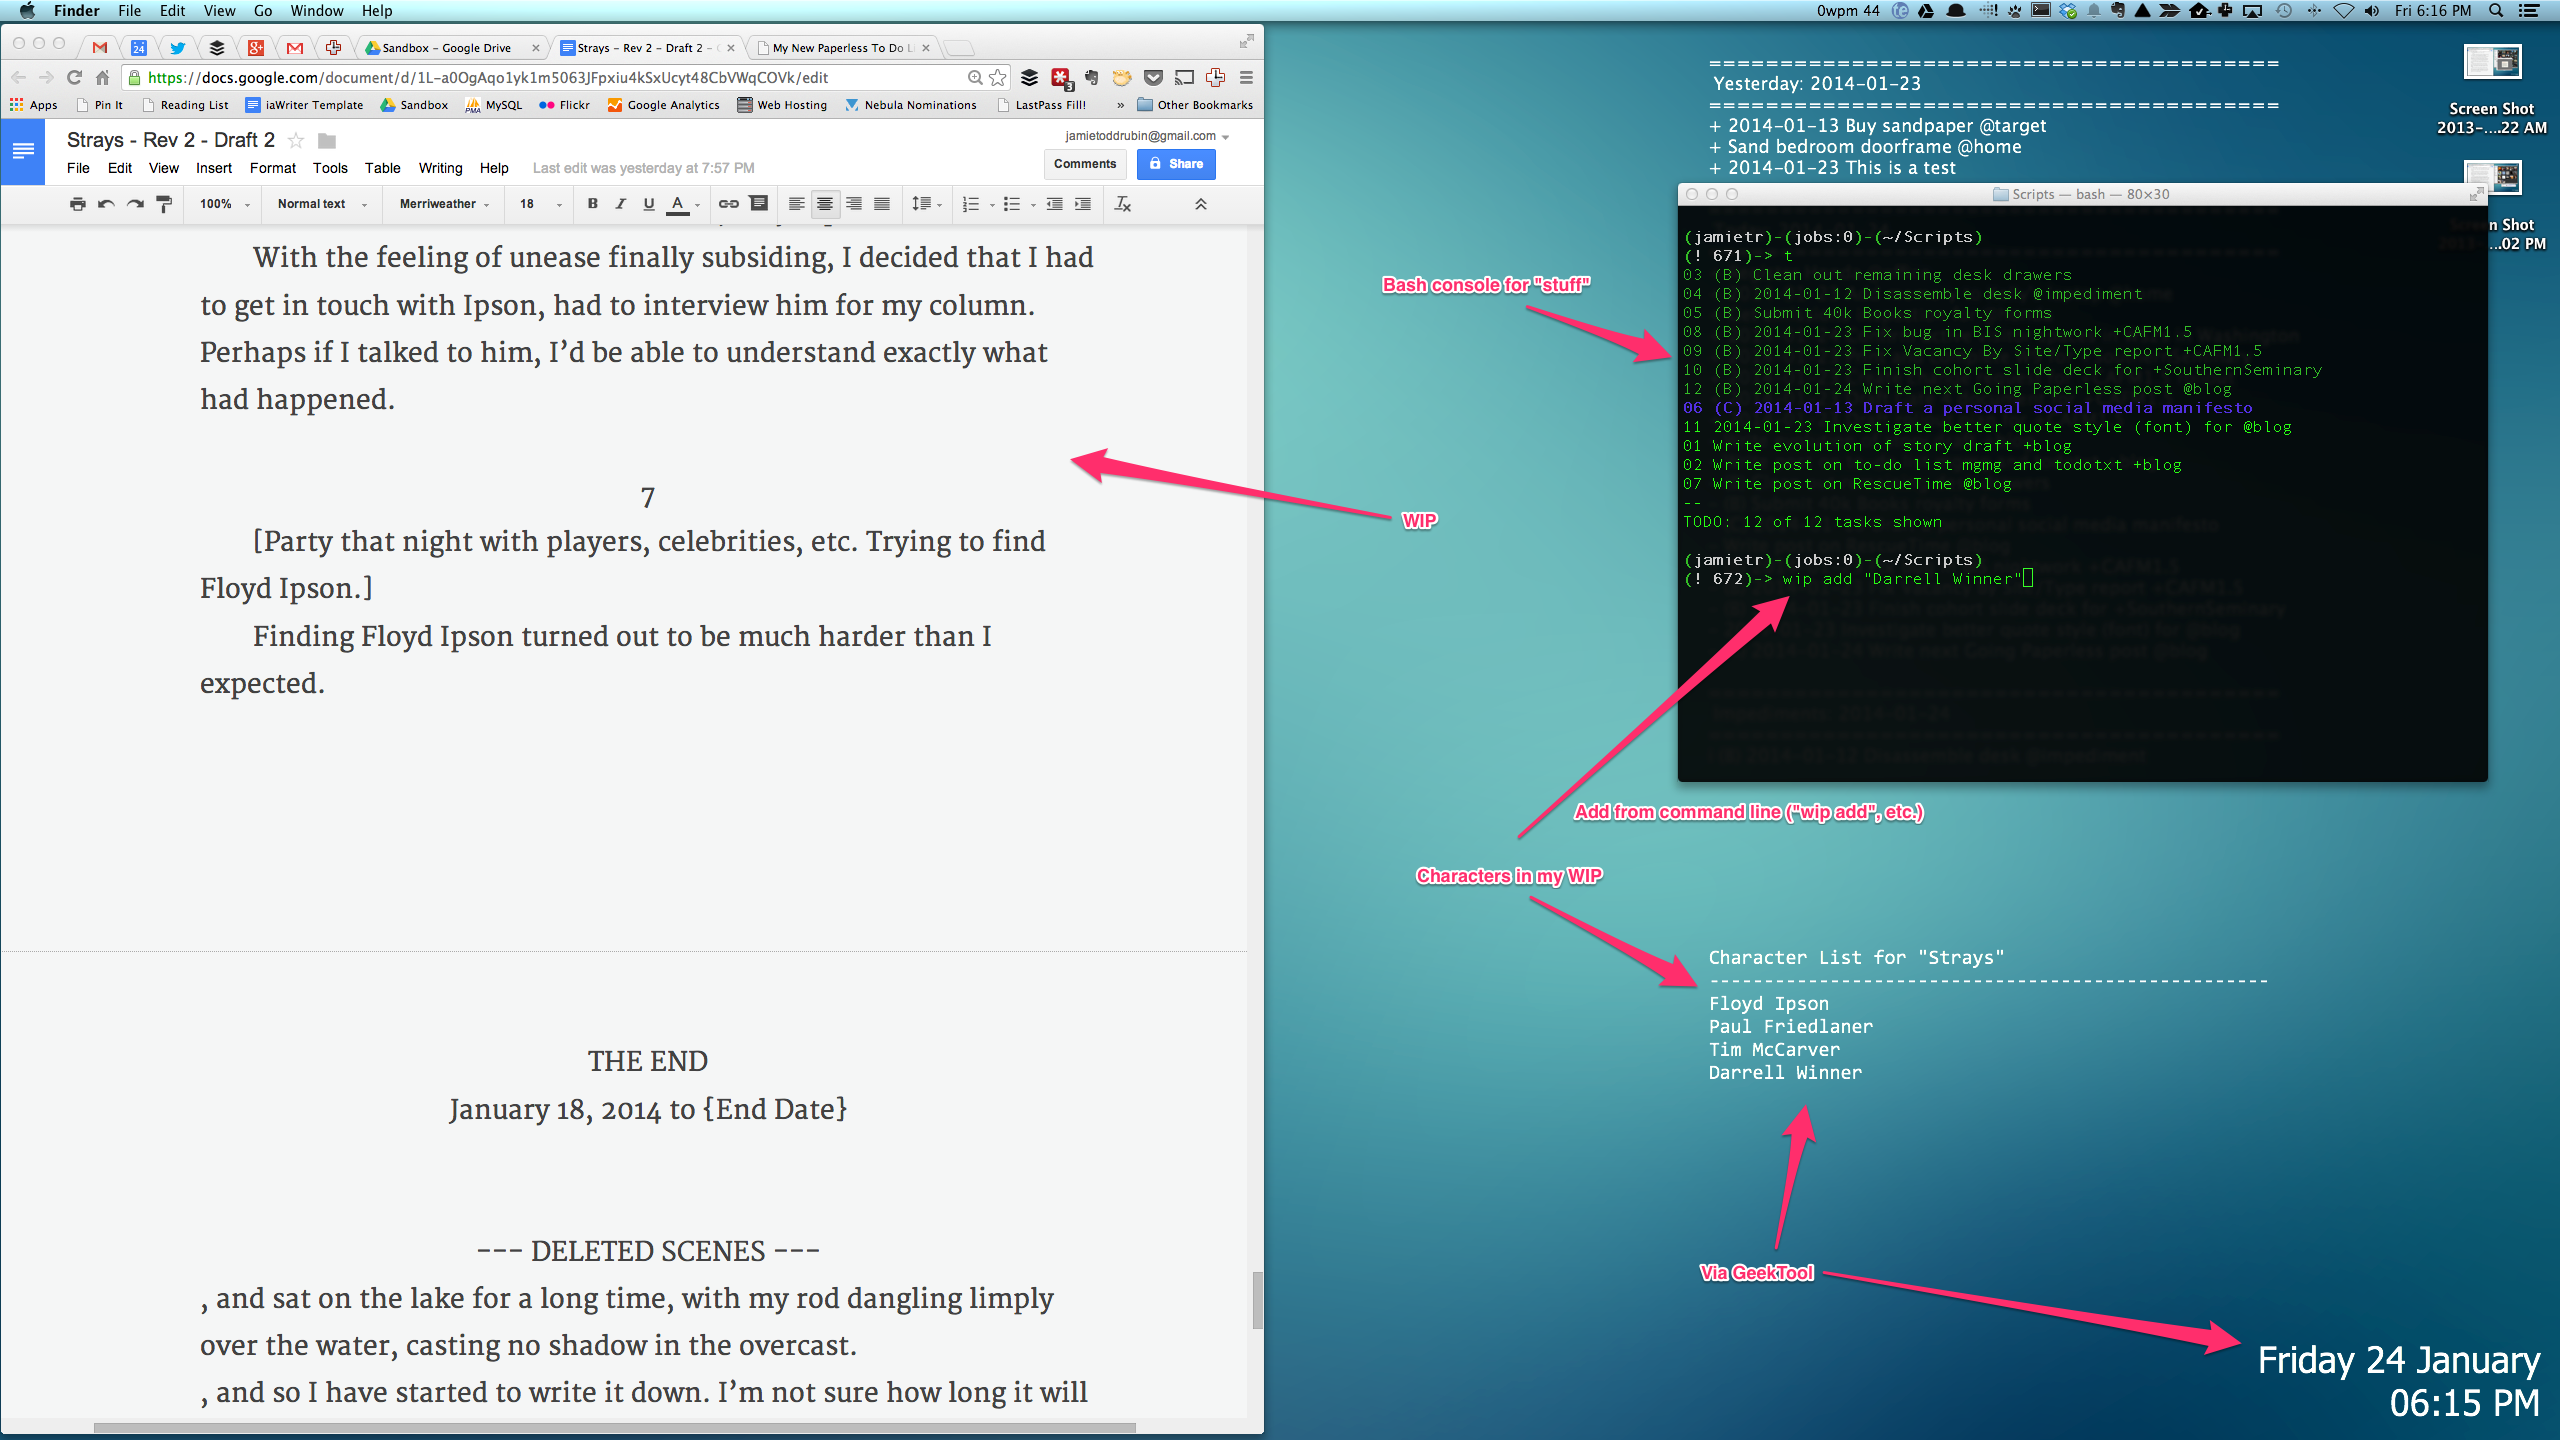
Task: Open the Comments panel
Action: (x=1085, y=164)
